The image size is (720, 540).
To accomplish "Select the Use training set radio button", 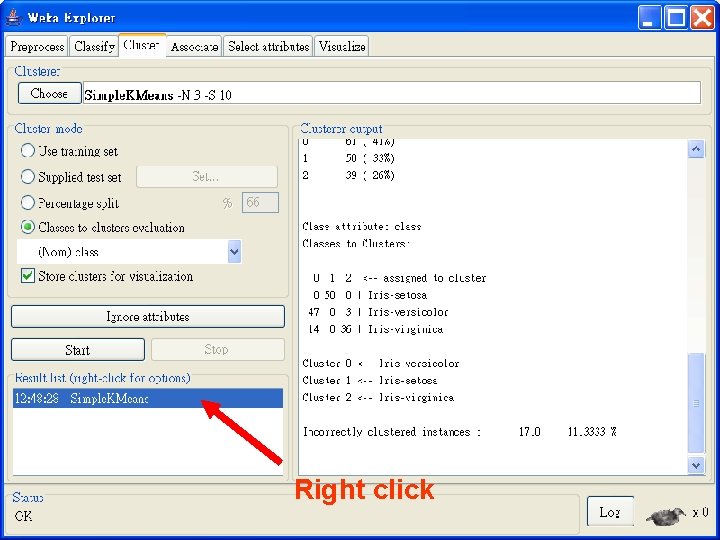I will click(28, 151).
